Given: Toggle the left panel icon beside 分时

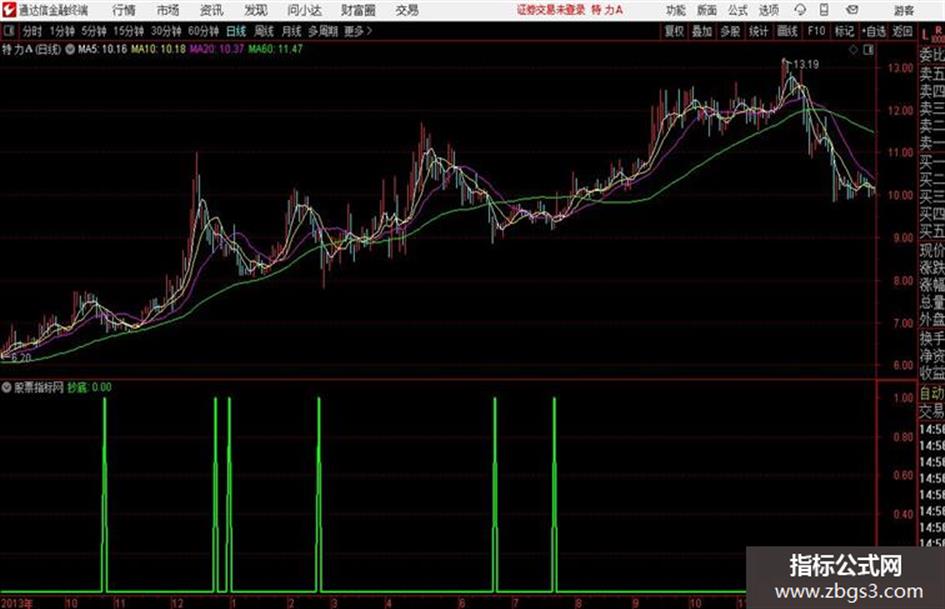Looking at the screenshot, I should 9,31.
